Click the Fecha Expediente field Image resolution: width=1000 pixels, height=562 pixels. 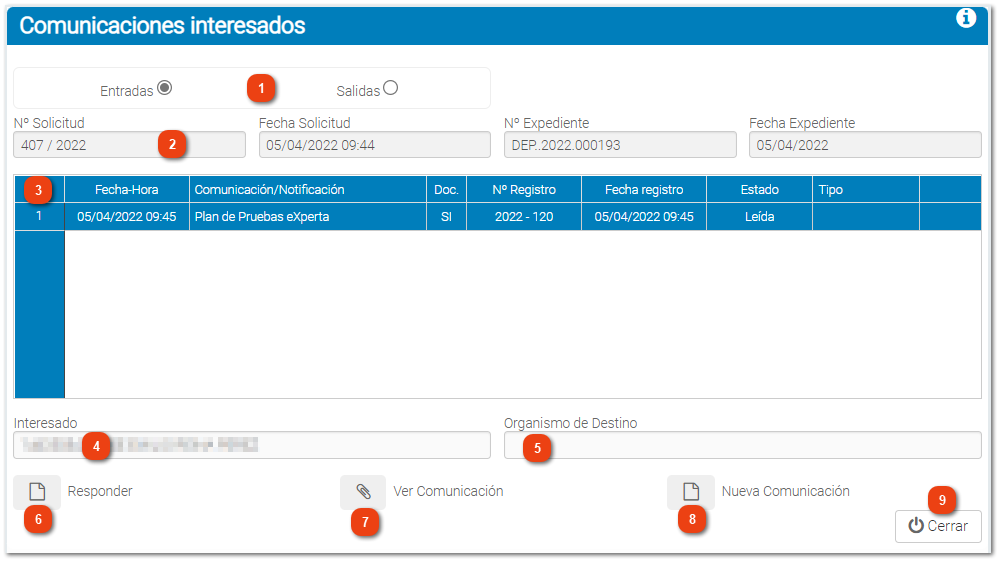pyautogui.click(x=865, y=145)
